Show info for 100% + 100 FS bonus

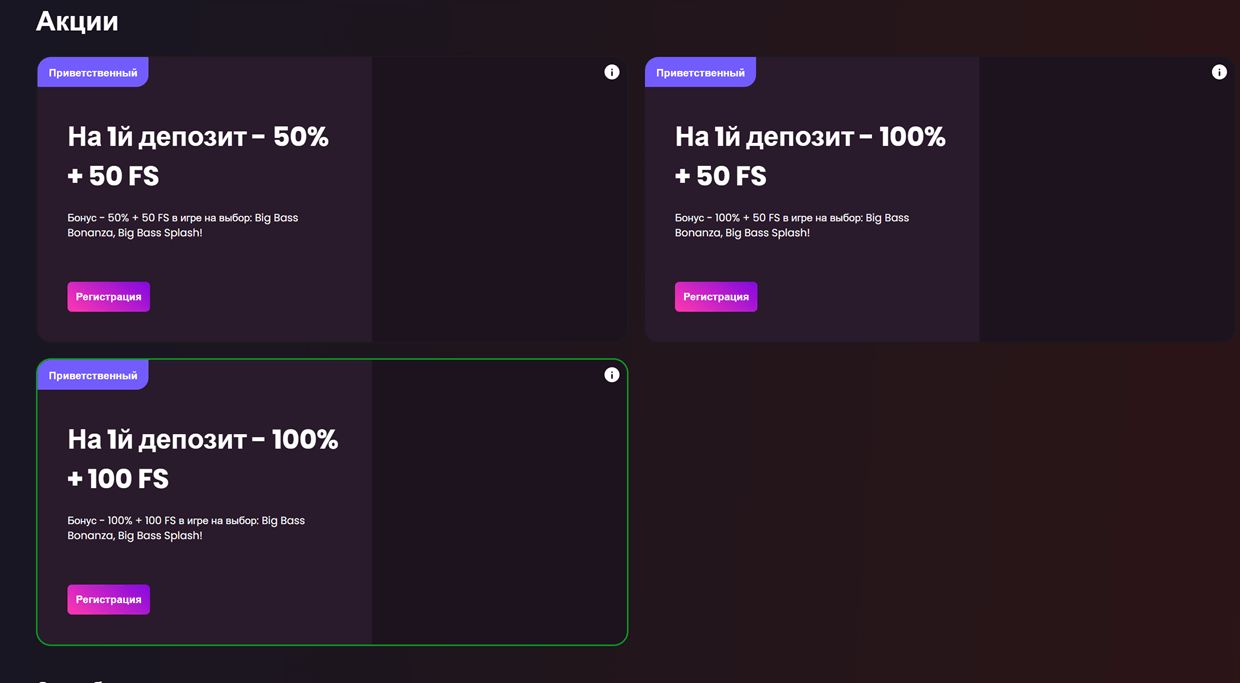coord(612,375)
